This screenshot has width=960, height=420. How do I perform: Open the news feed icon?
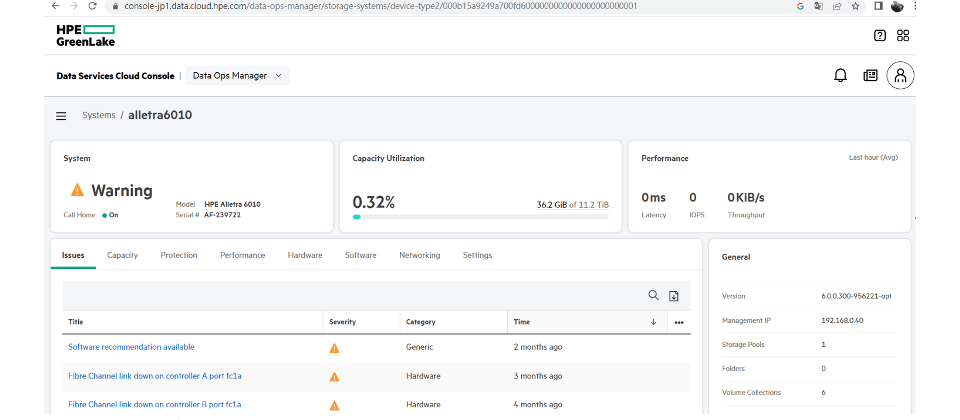(x=870, y=75)
